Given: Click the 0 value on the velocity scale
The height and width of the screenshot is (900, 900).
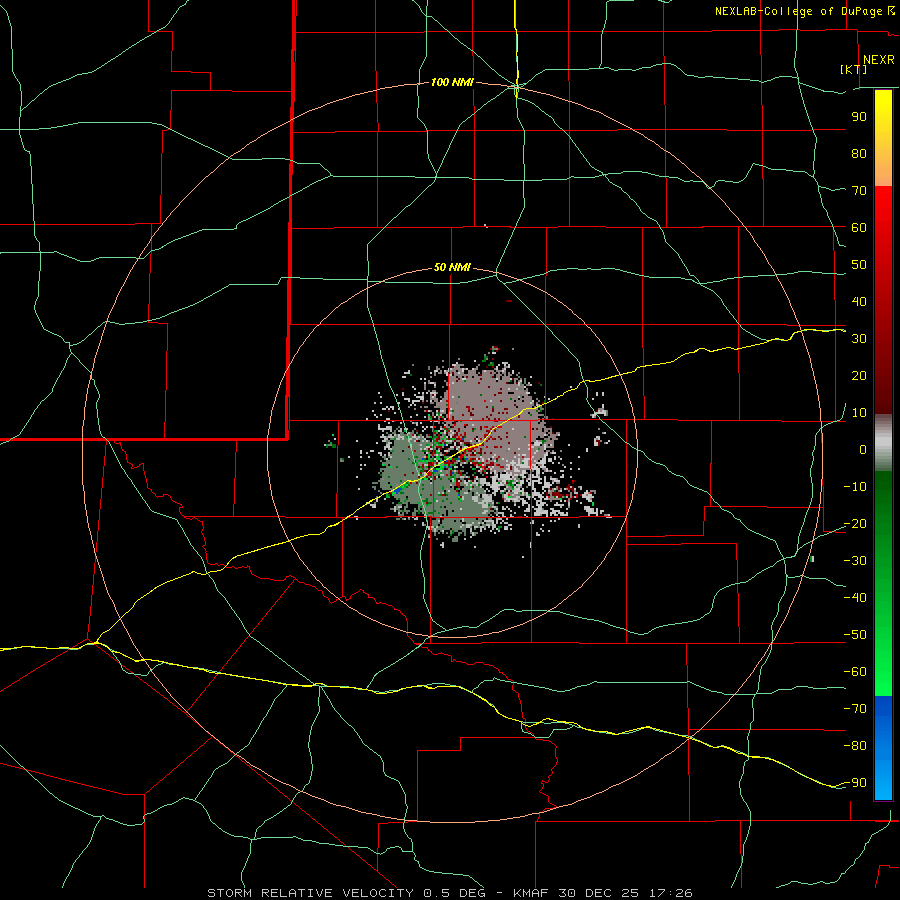Looking at the screenshot, I should [863, 449].
